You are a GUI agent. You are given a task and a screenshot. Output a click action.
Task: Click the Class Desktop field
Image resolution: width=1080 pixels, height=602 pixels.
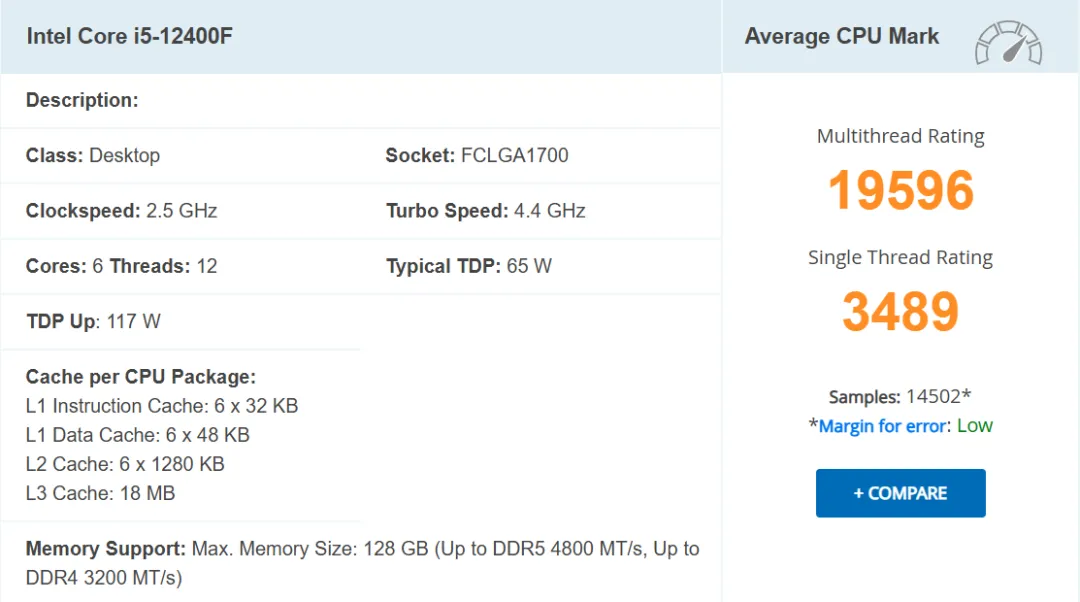click(x=93, y=156)
